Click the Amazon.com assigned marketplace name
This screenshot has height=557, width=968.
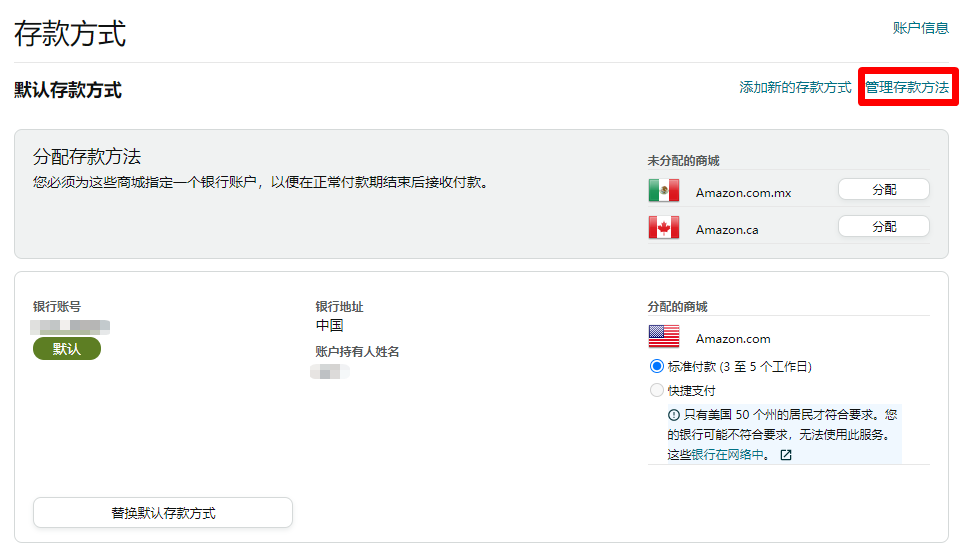coord(733,339)
